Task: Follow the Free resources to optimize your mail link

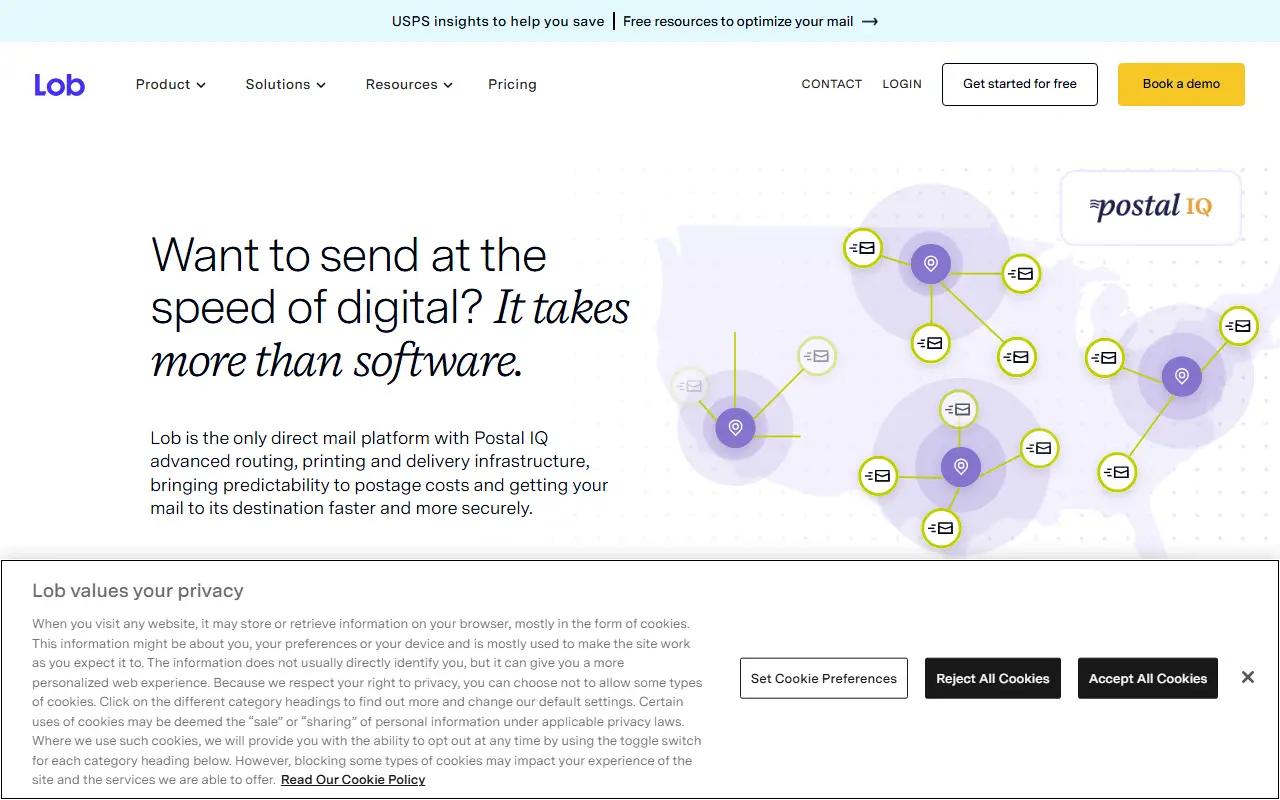Action: pos(750,21)
